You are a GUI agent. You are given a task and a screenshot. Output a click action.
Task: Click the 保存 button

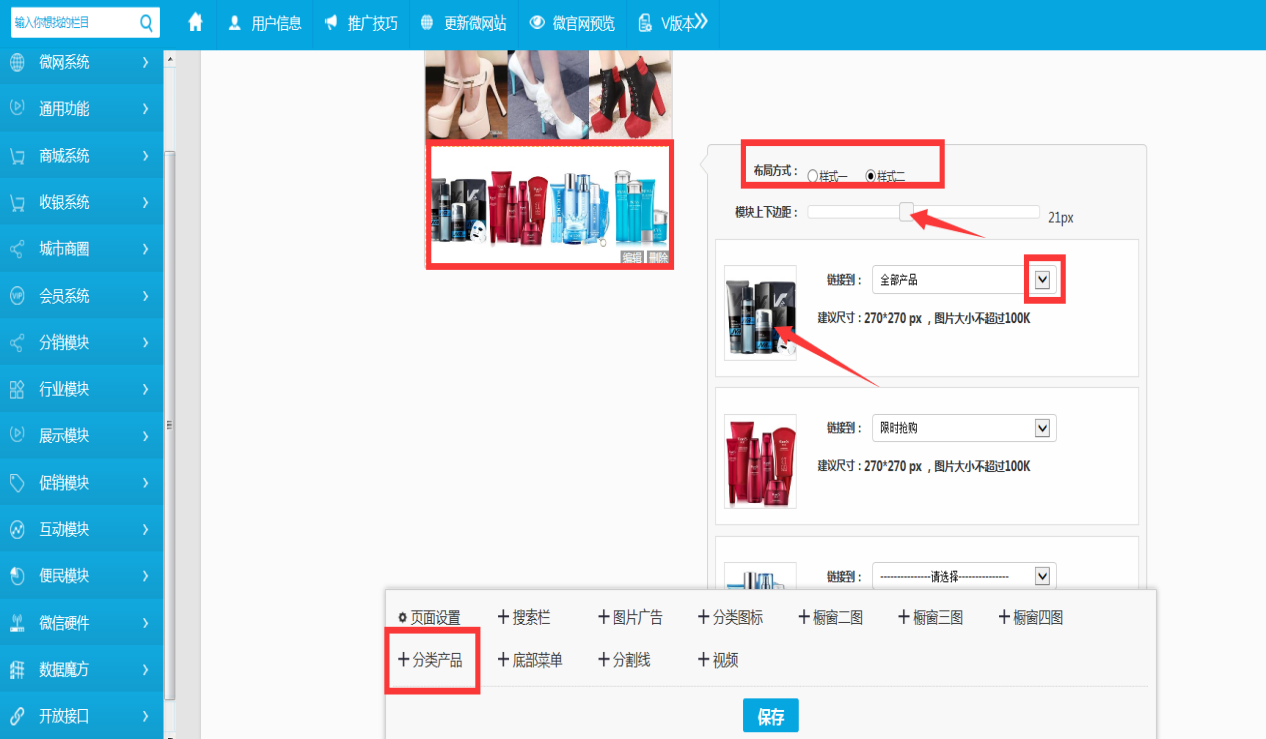click(770, 716)
